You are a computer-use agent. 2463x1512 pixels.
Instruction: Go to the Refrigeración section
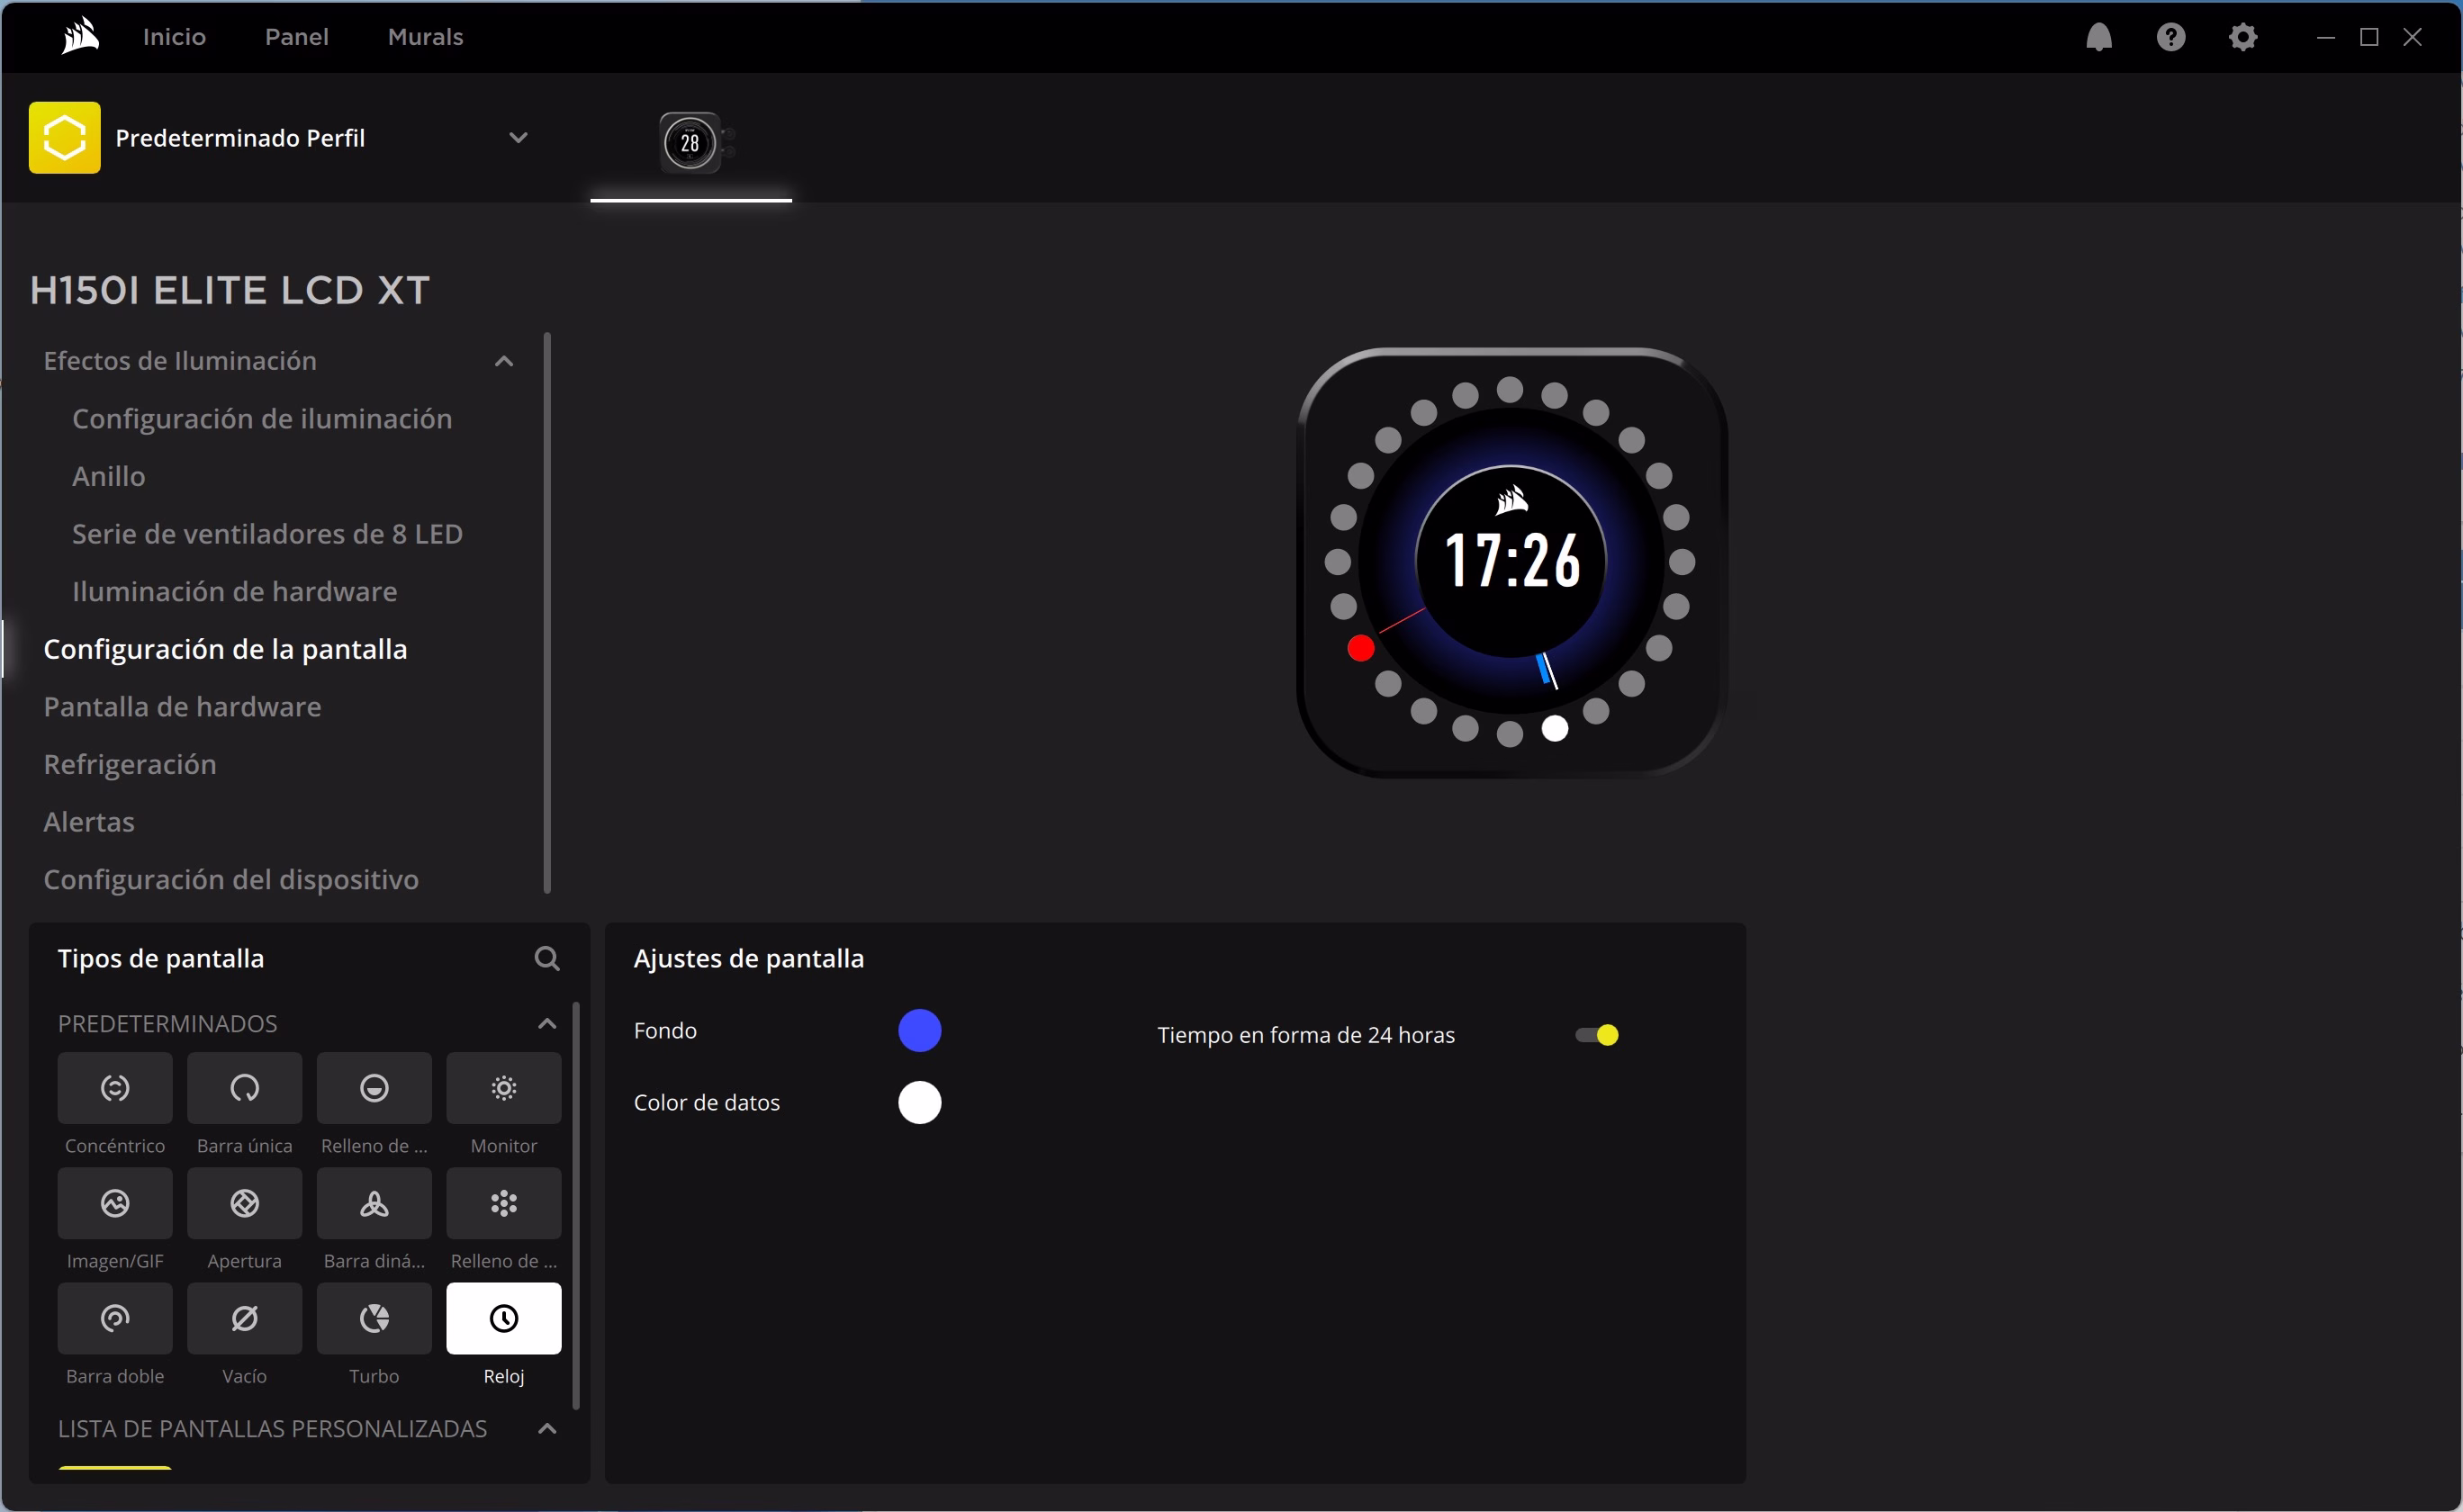[x=130, y=765]
